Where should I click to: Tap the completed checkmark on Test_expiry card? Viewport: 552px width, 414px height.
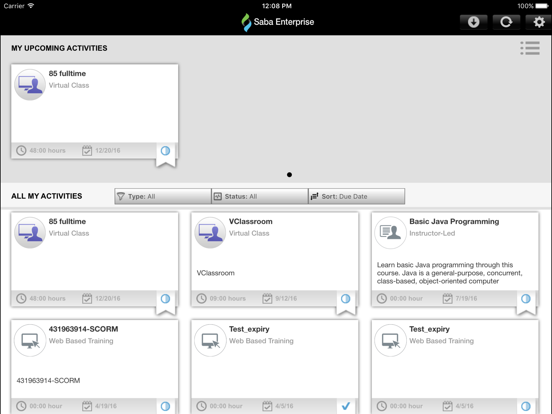click(346, 406)
